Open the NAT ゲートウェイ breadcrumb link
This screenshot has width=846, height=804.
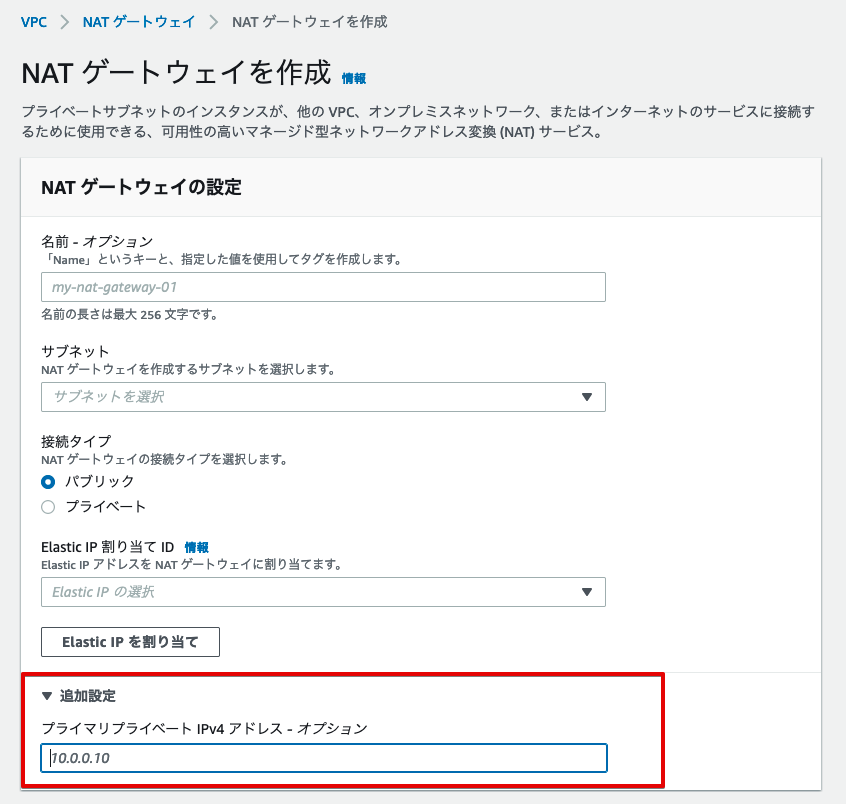tap(139, 22)
